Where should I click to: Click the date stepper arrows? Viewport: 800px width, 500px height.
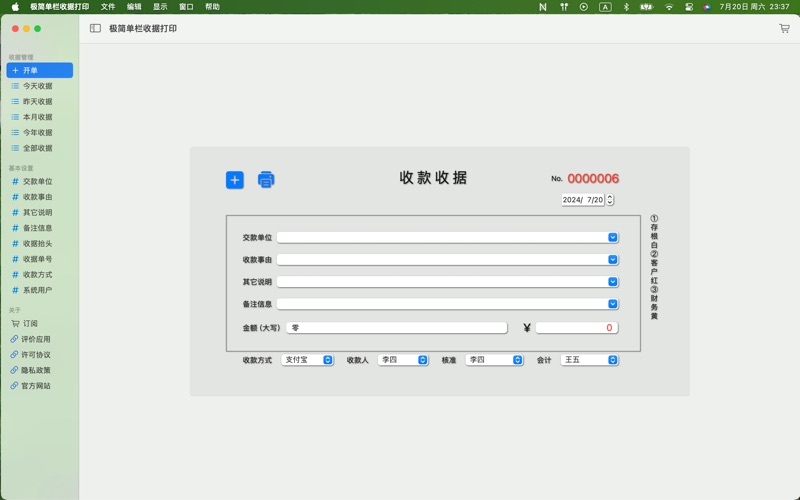click(610, 200)
